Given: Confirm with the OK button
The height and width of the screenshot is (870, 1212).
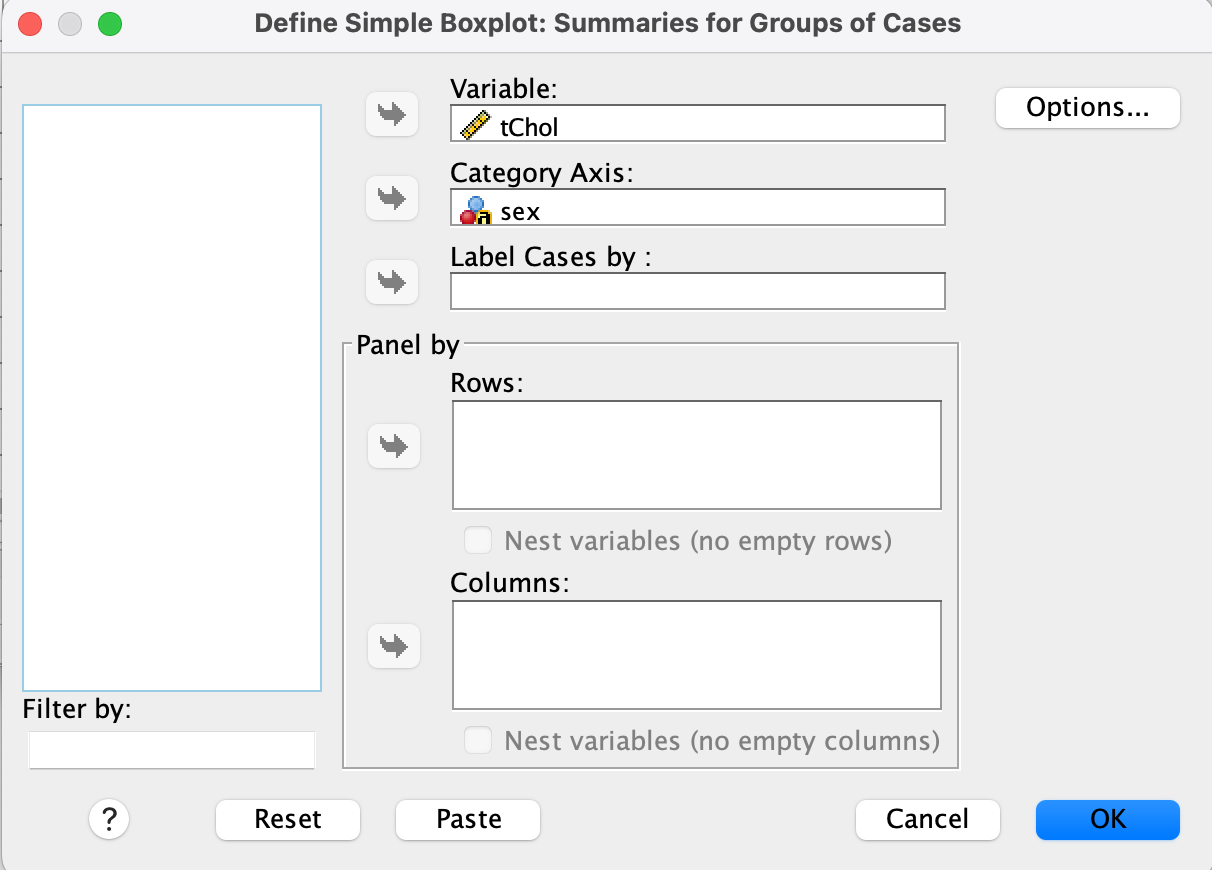Looking at the screenshot, I should click(1108, 819).
